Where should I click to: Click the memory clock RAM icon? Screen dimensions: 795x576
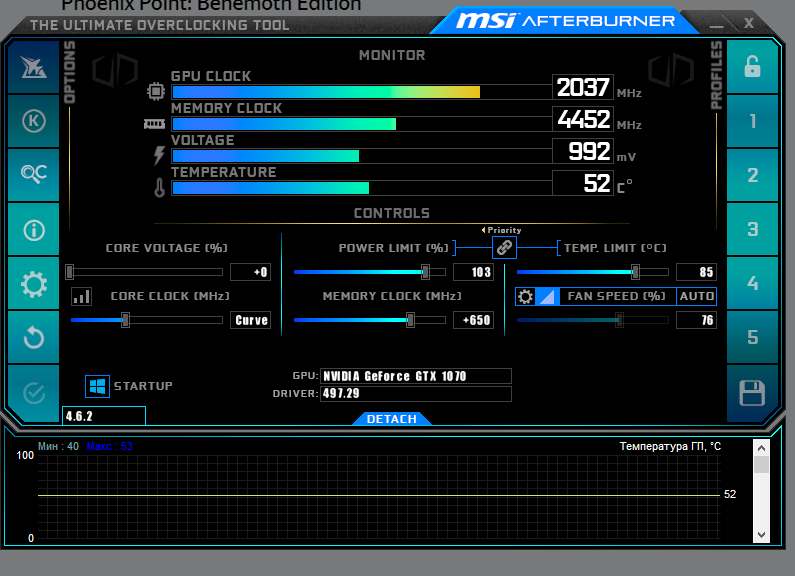click(155, 124)
